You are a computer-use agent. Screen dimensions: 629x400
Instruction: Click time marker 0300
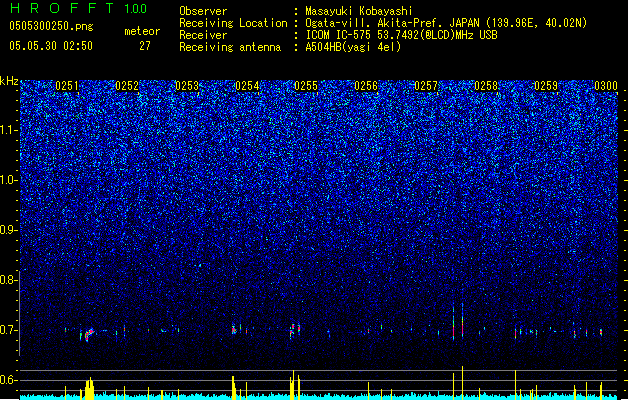coord(606,86)
